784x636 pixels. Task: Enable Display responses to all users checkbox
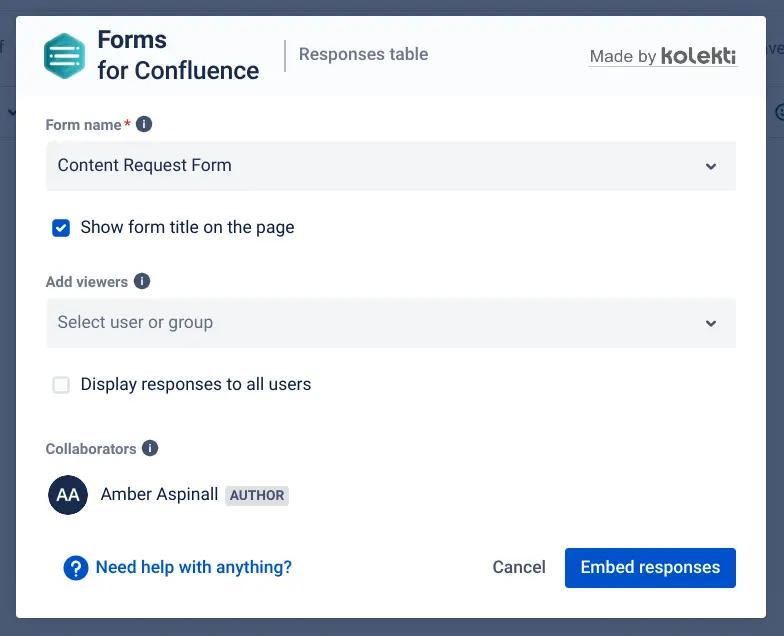61,385
